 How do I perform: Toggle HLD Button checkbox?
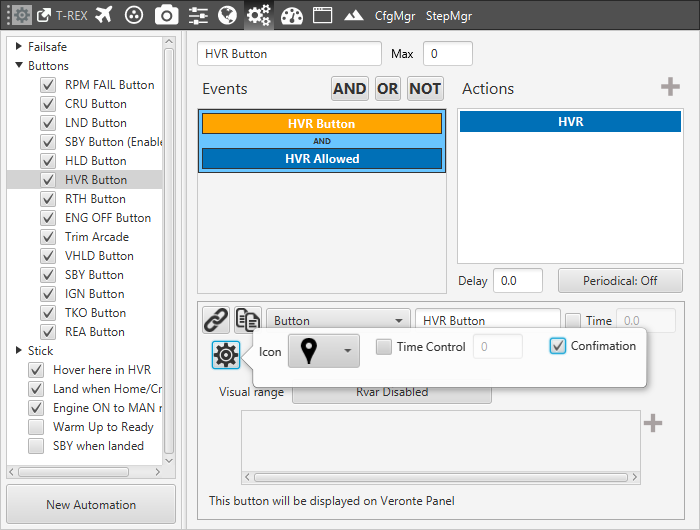pos(48,161)
